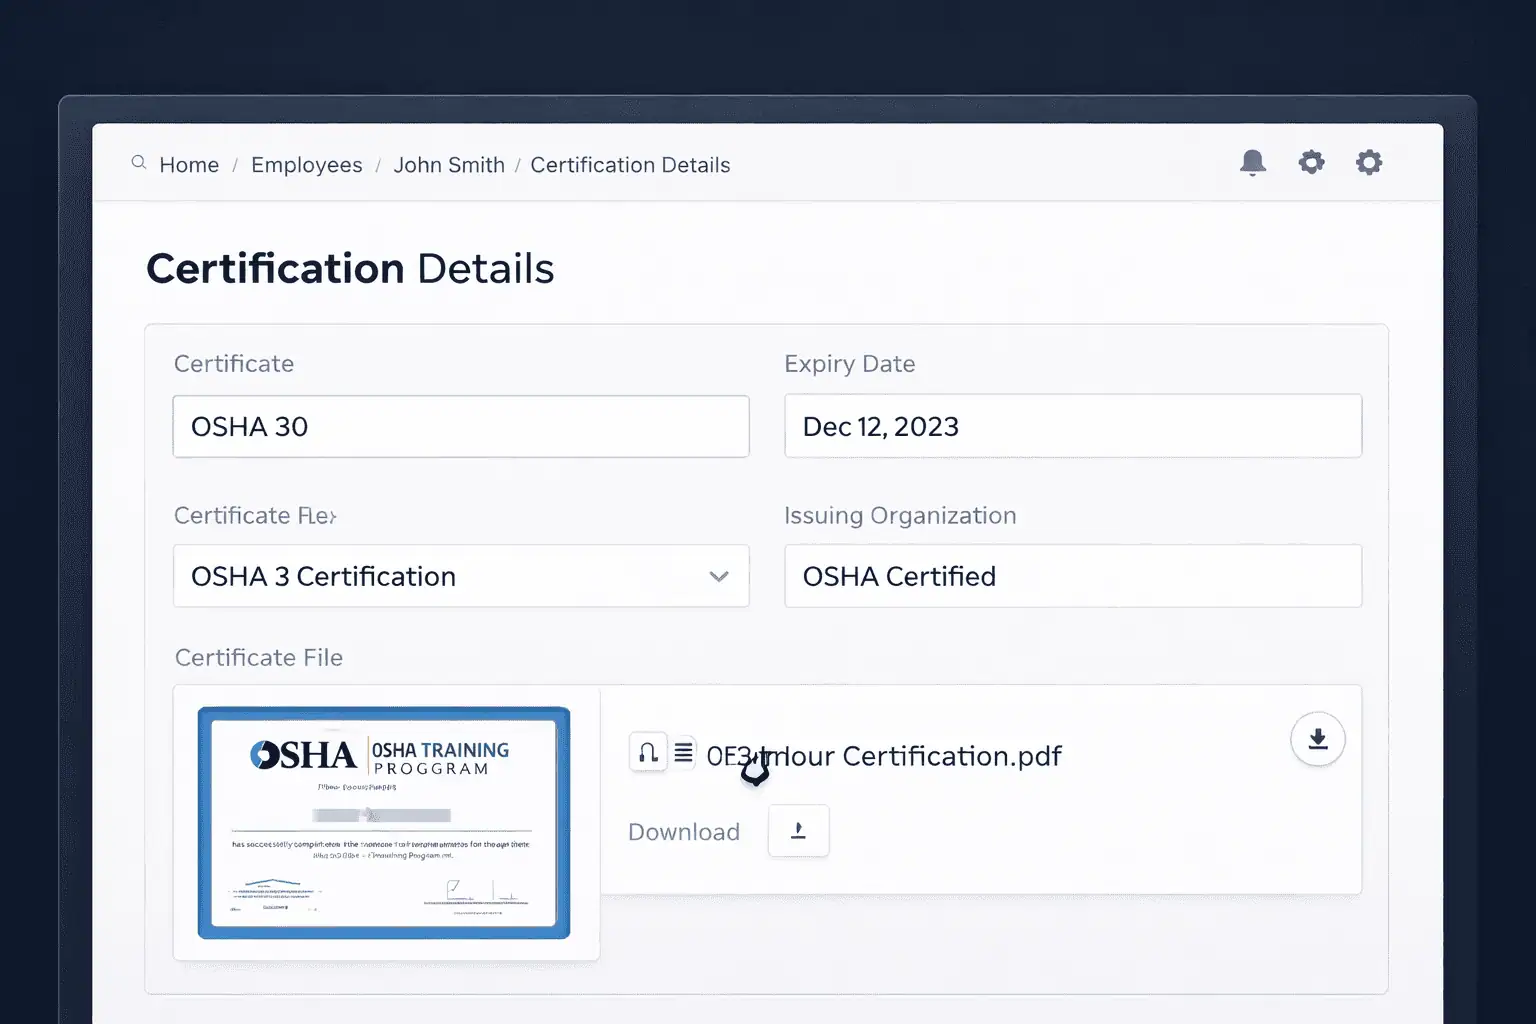The height and width of the screenshot is (1024, 1536).
Task: Click the OSHA 30 certificate field
Action: 461,426
